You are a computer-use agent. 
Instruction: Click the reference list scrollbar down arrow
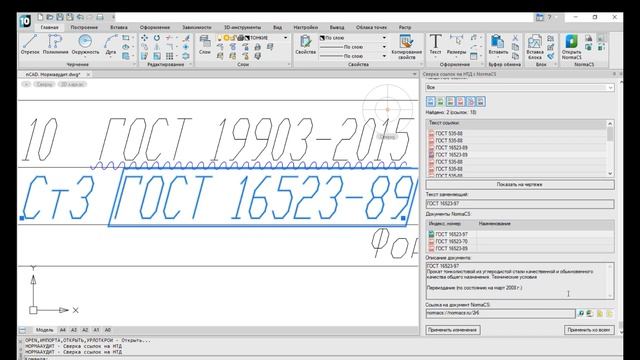tap(610, 173)
